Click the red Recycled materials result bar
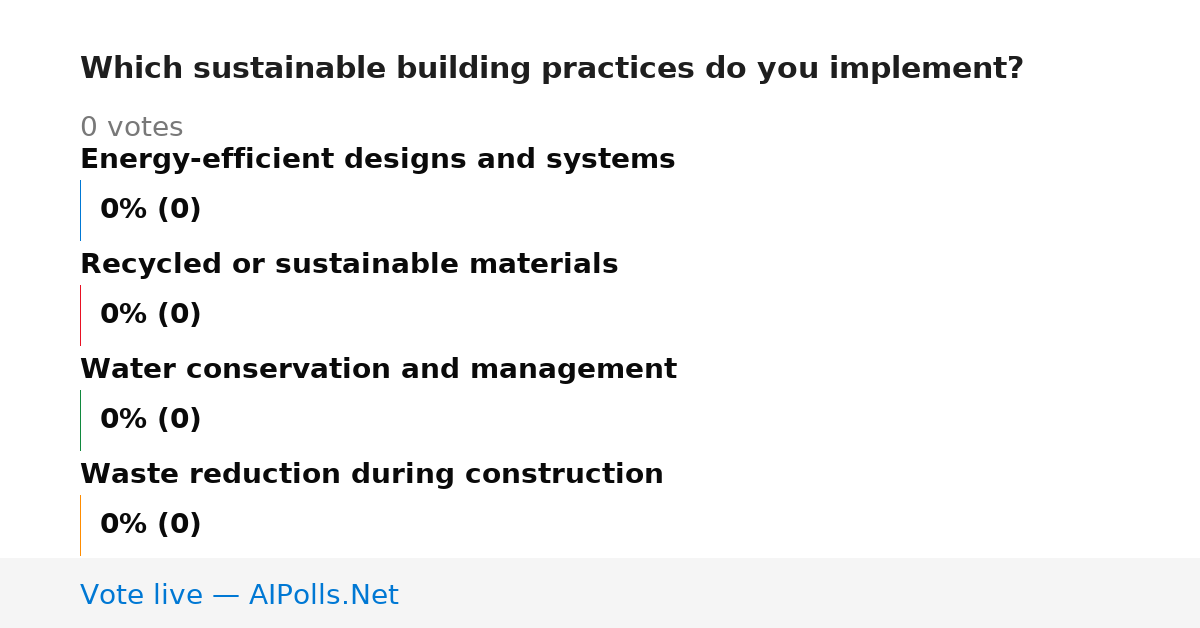This screenshot has height=628, width=1200. click(80, 315)
